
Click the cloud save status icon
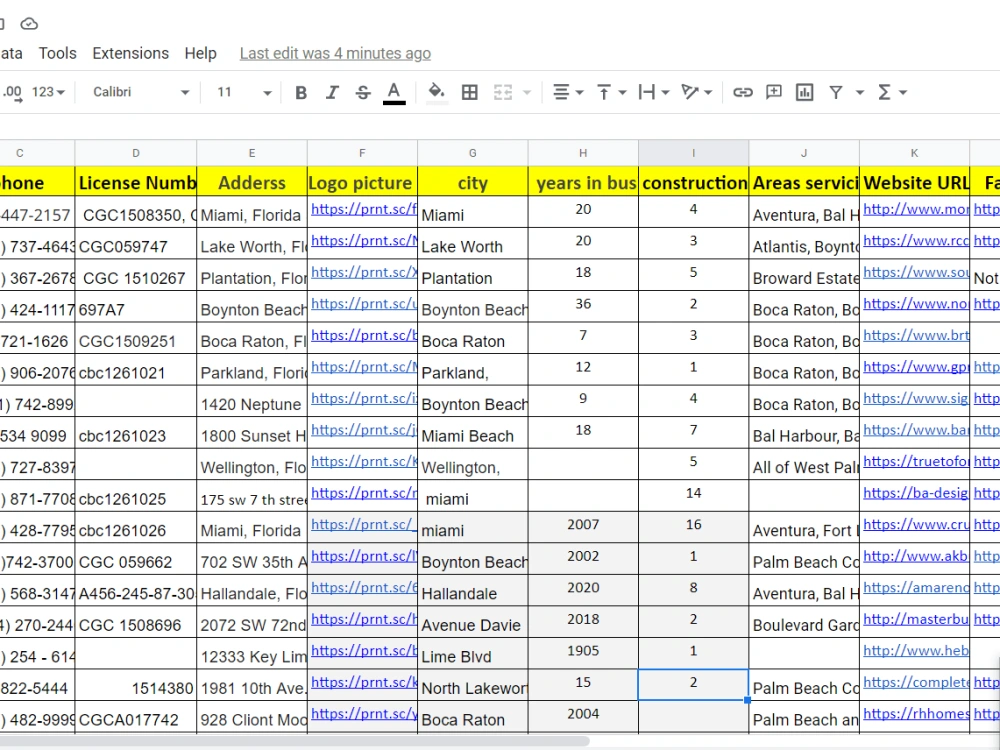coord(29,24)
